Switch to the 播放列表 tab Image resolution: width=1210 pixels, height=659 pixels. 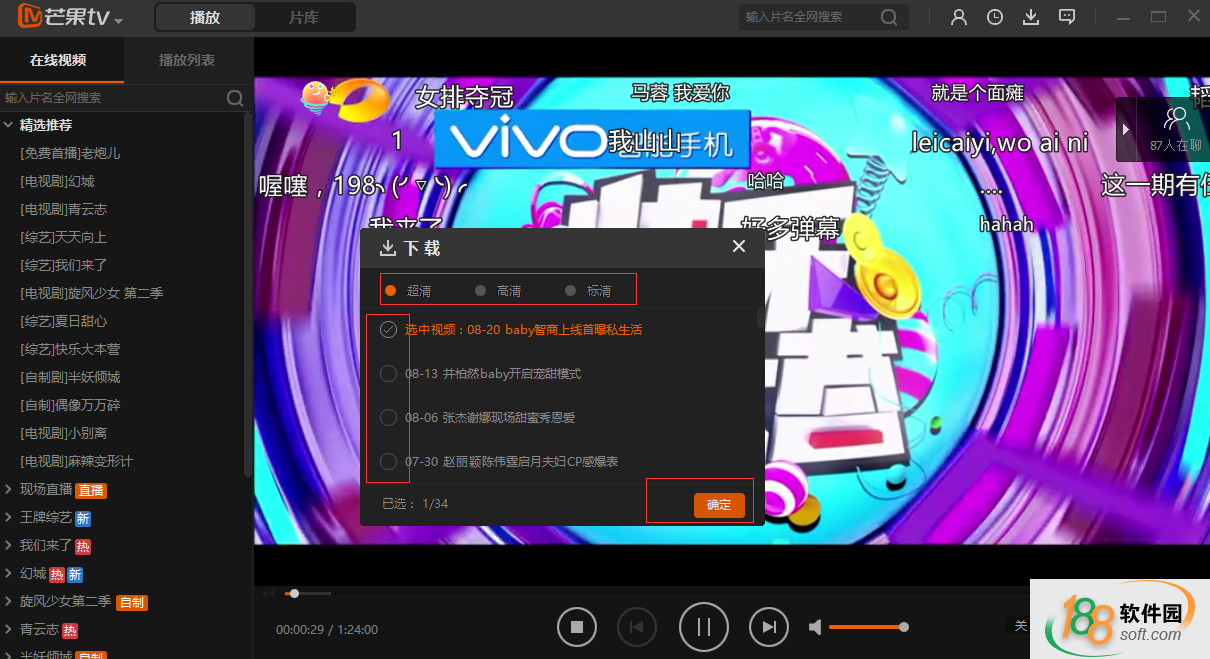pyautogui.click(x=187, y=60)
